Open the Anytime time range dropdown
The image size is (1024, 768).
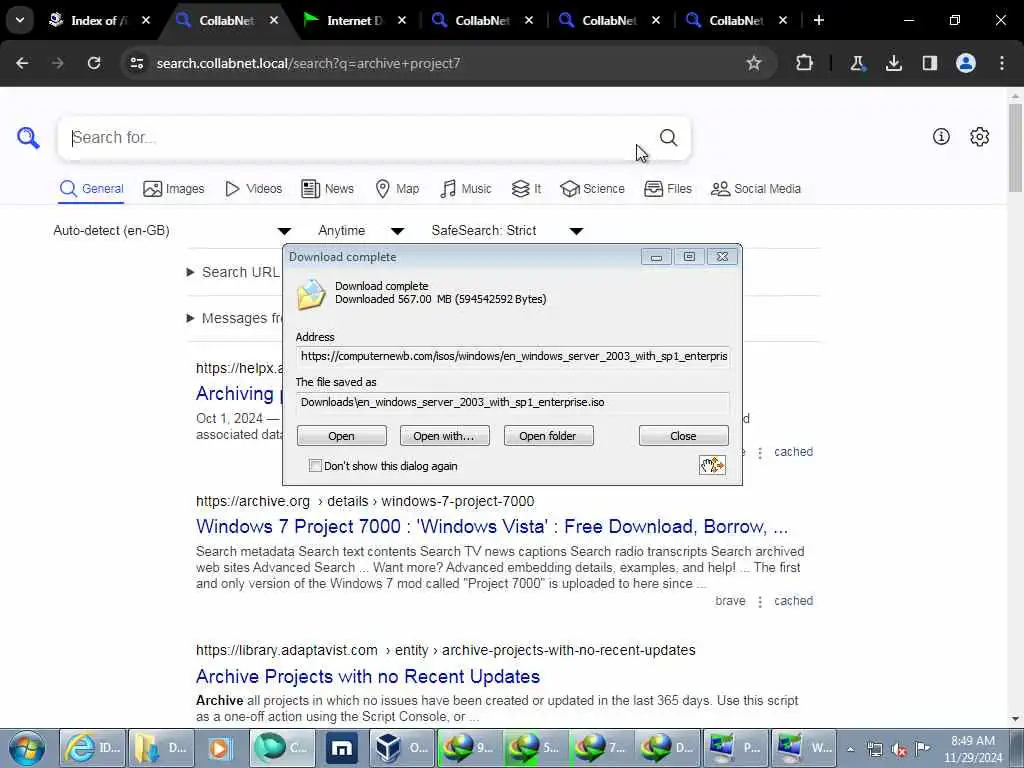[361, 231]
